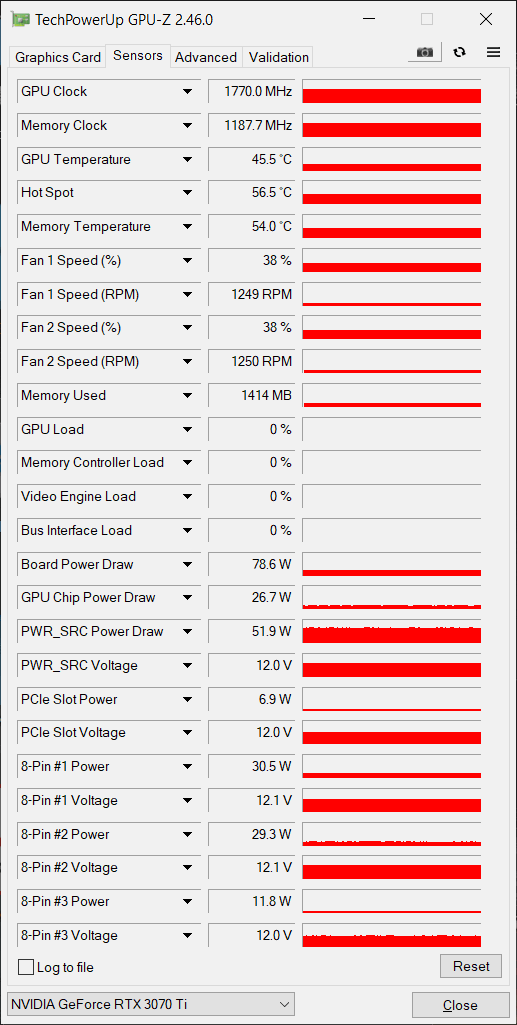Open the Board Power Draw dropdown arrow
The image size is (517, 1025).
point(188,564)
